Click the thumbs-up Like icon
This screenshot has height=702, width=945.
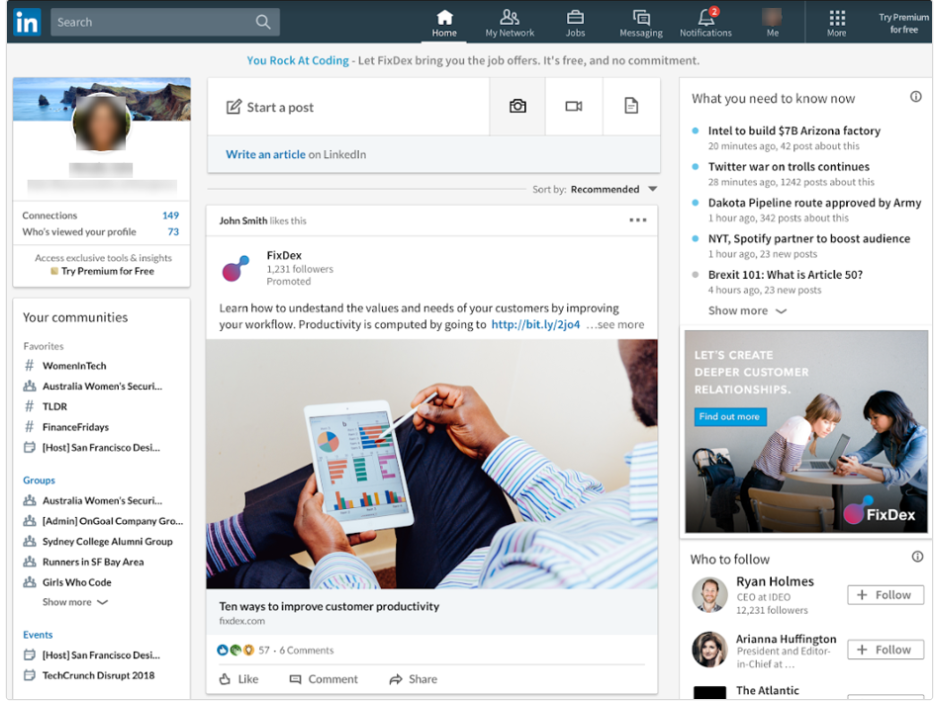pos(225,679)
